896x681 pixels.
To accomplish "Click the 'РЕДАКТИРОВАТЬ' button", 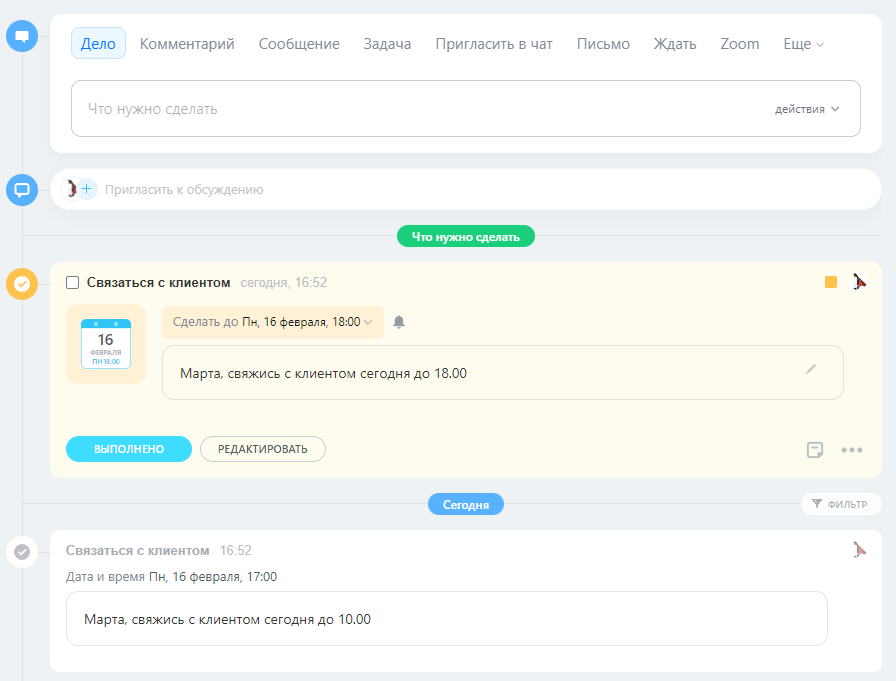I will click(263, 449).
